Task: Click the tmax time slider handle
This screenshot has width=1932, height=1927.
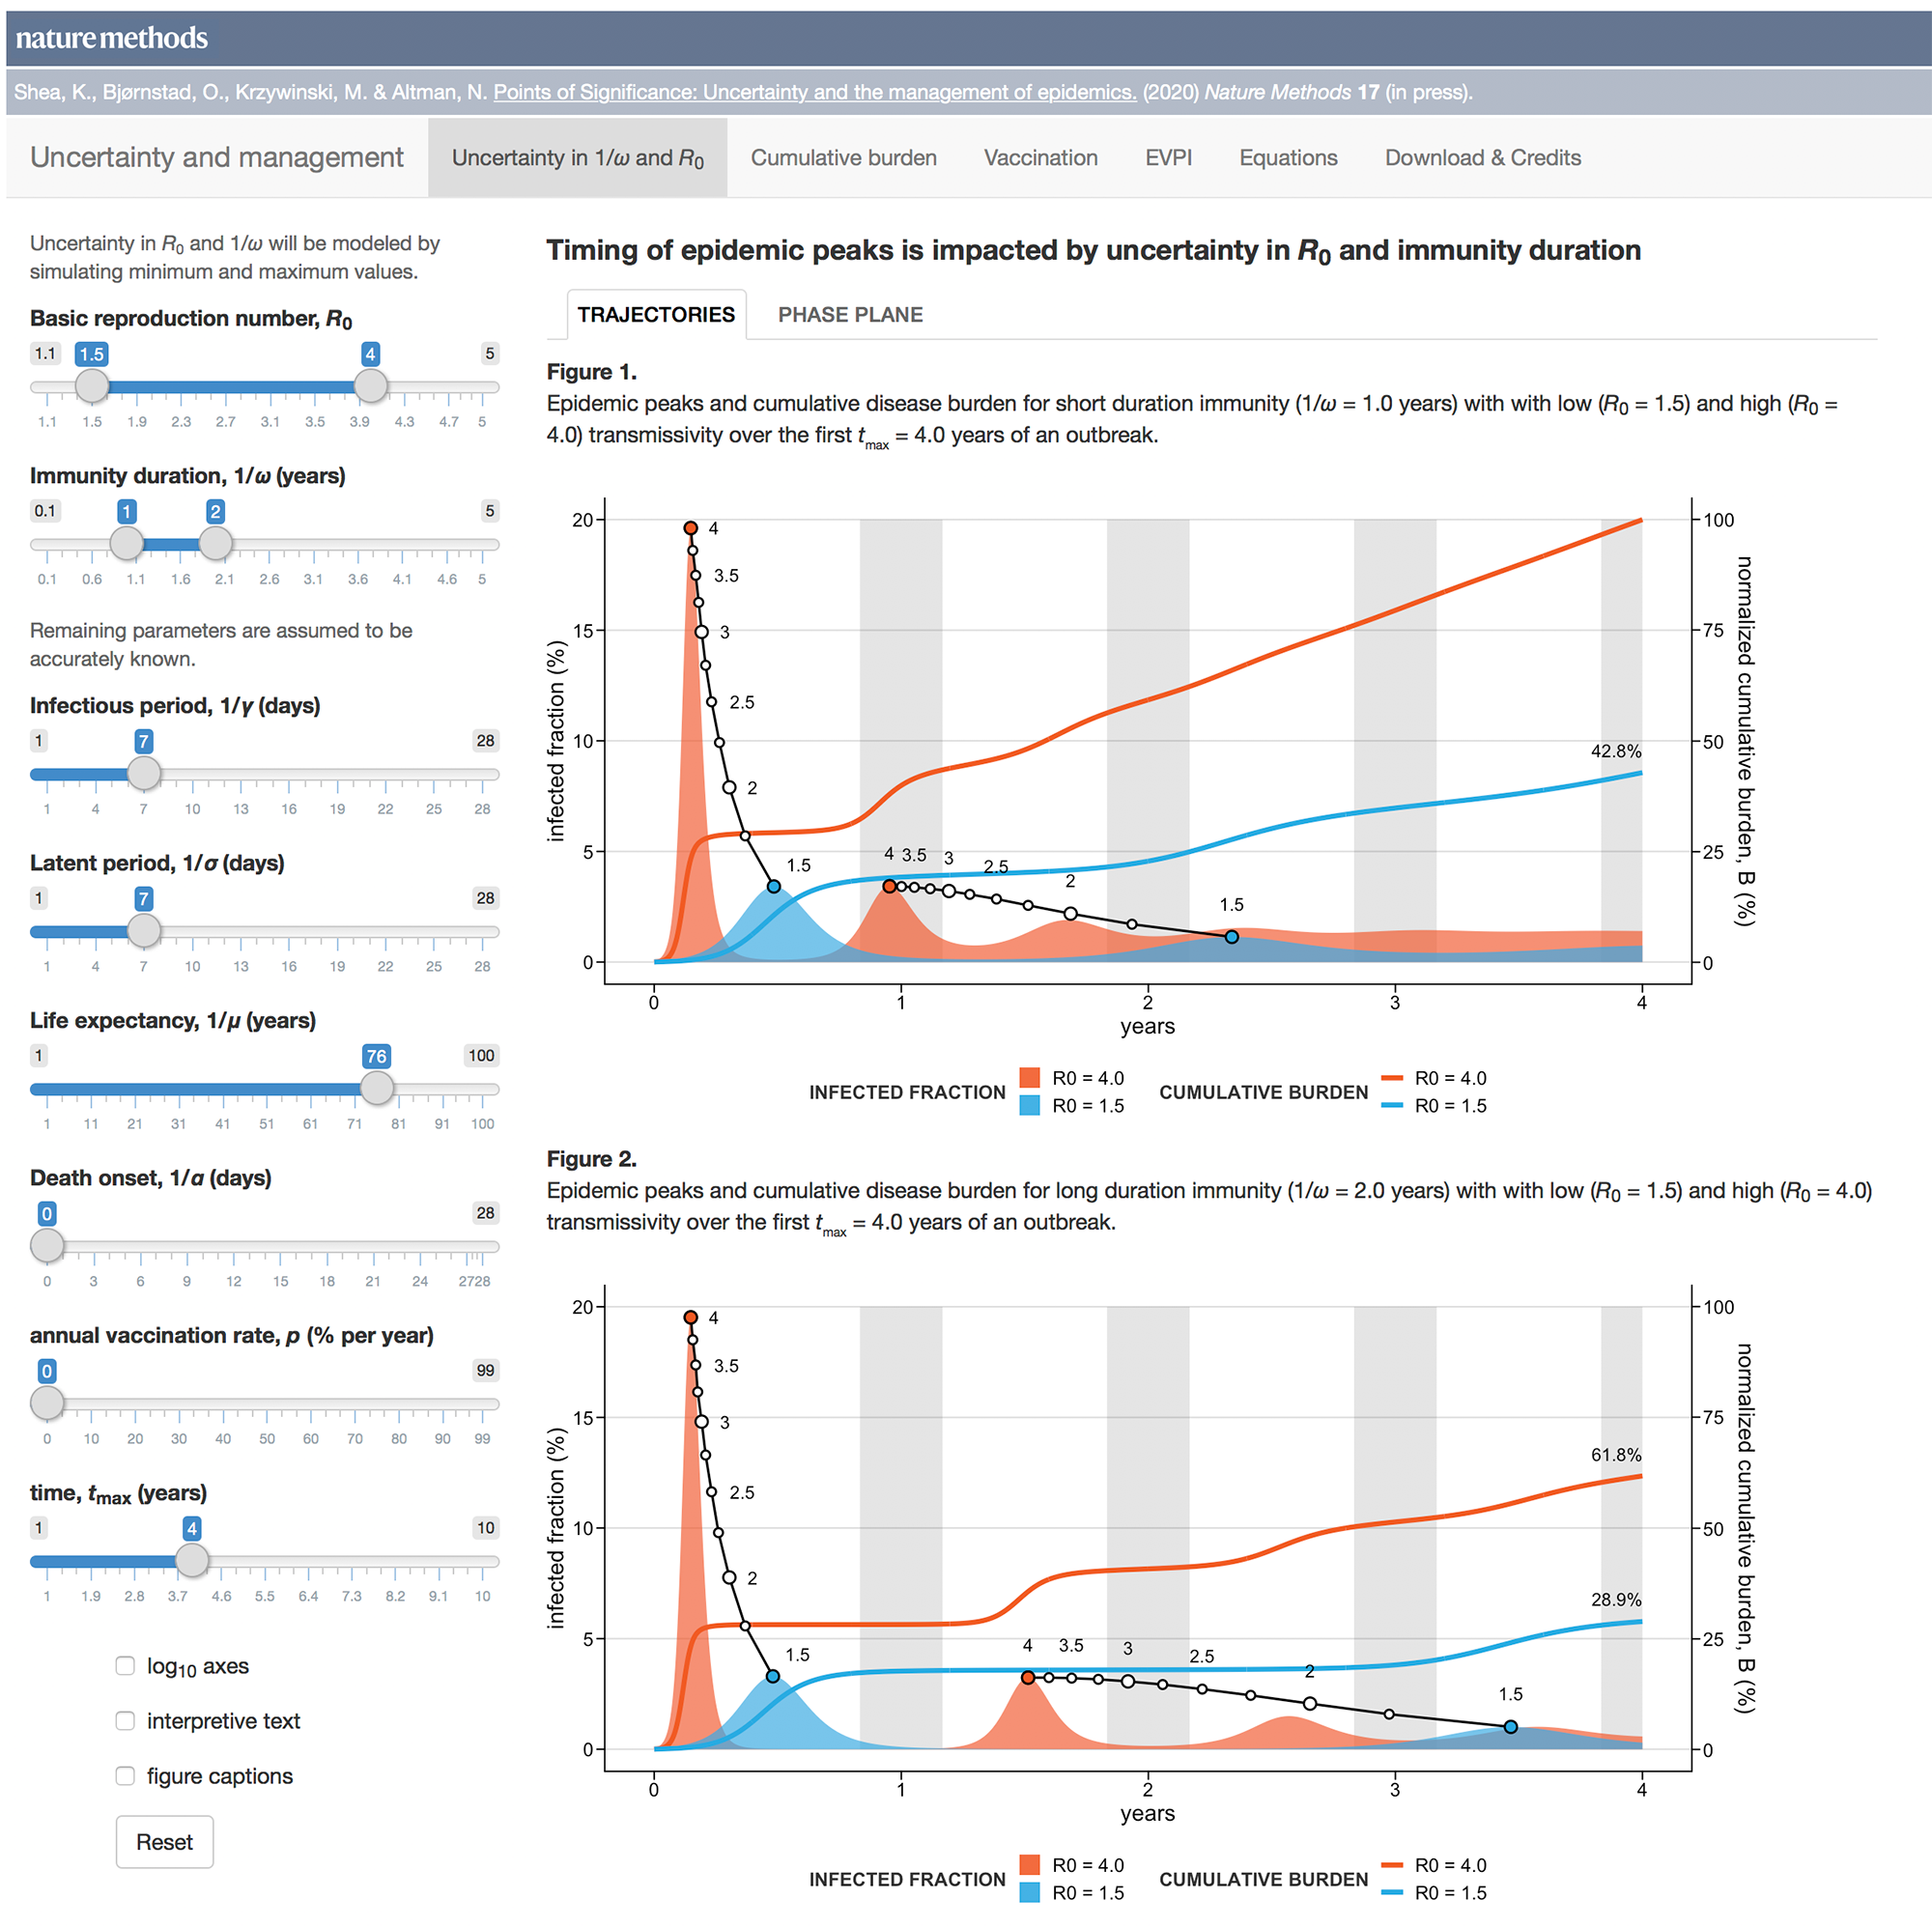Action: pos(192,1559)
